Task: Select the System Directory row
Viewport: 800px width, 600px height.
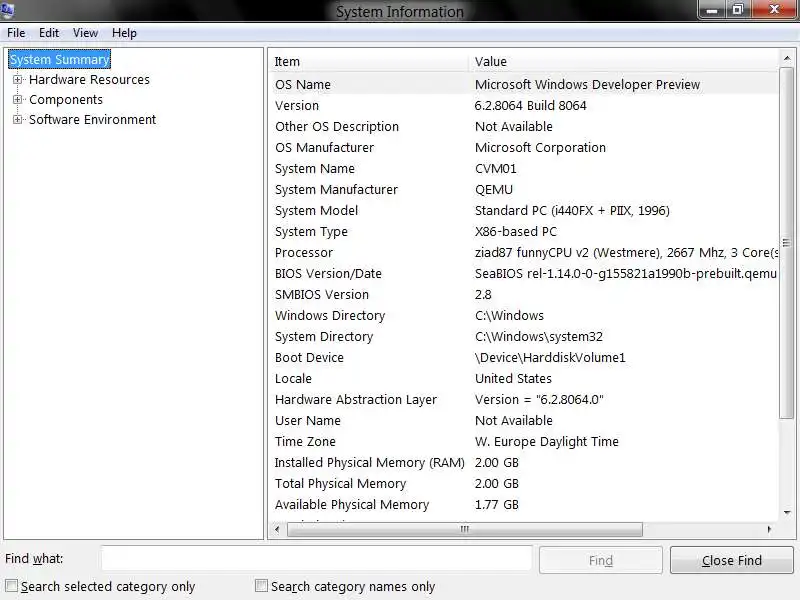Action: [523, 336]
